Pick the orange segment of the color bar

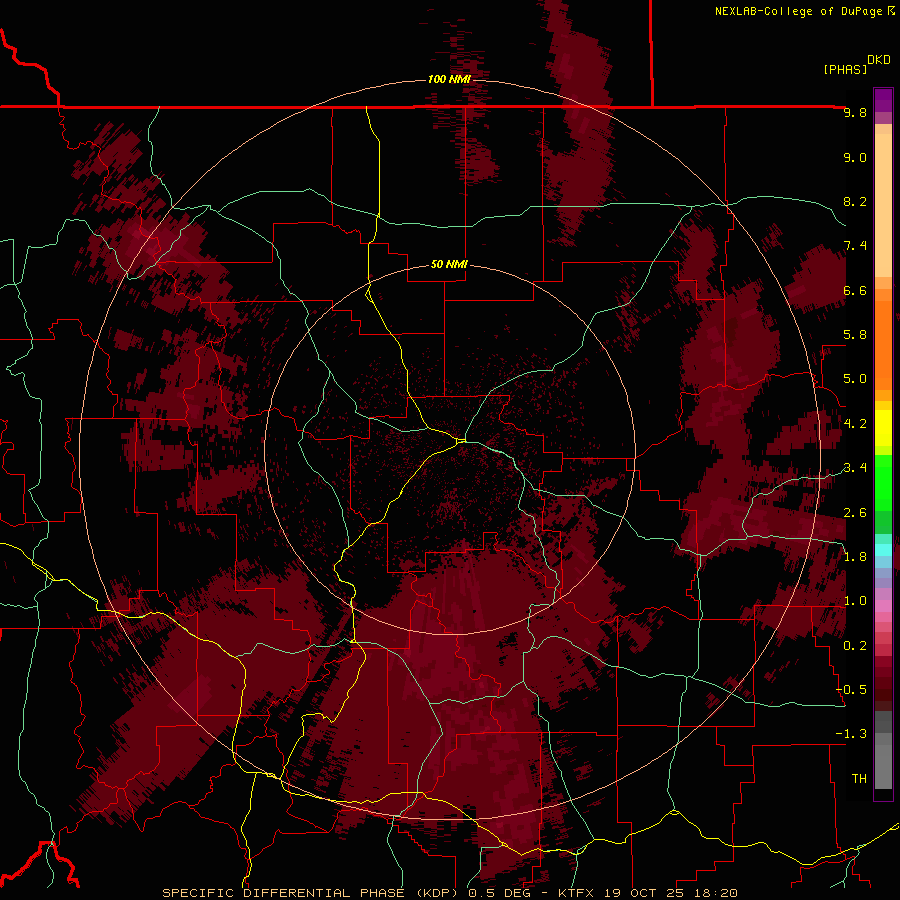click(883, 346)
